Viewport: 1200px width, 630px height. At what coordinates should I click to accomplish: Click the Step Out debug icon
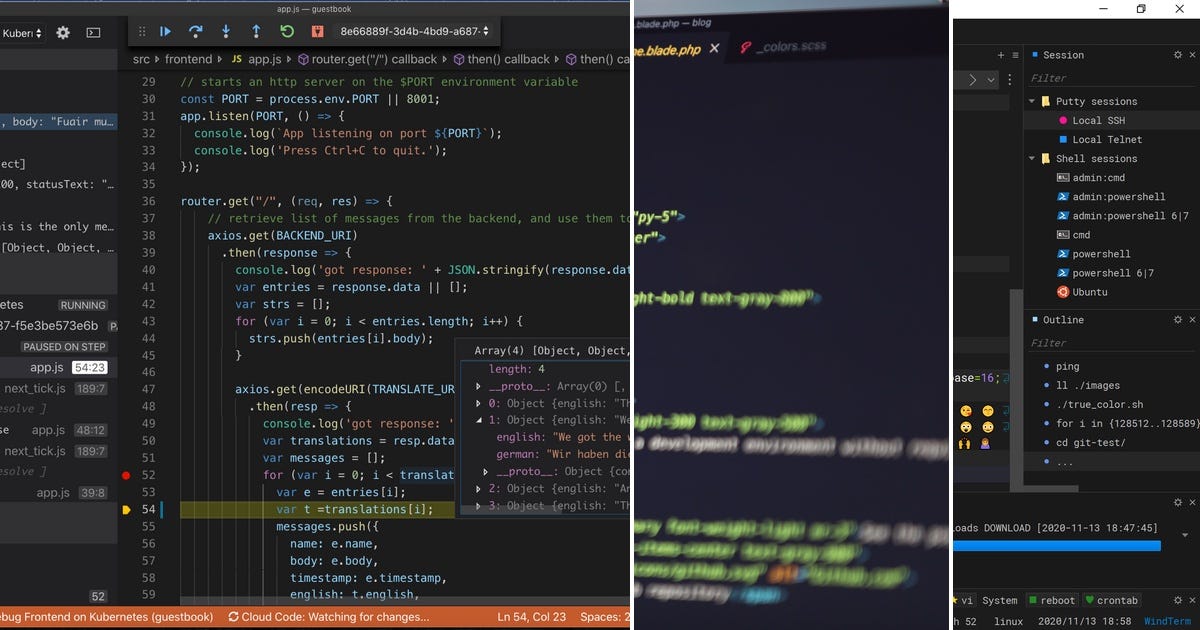click(x=257, y=31)
